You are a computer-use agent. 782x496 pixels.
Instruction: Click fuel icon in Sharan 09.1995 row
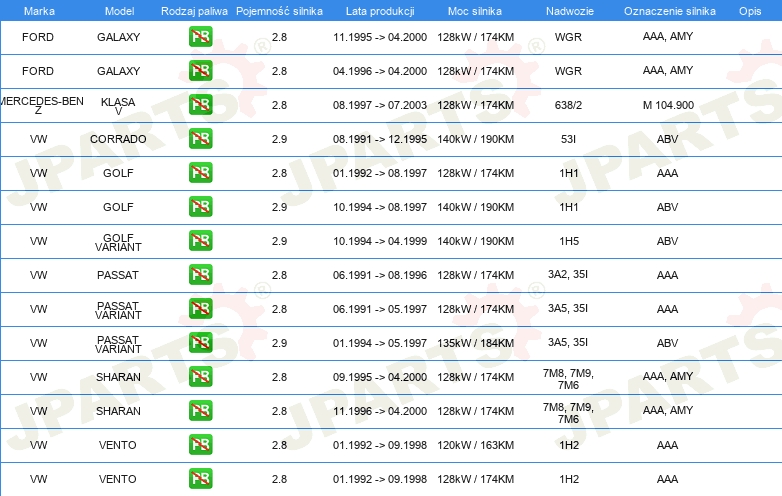tap(200, 377)
